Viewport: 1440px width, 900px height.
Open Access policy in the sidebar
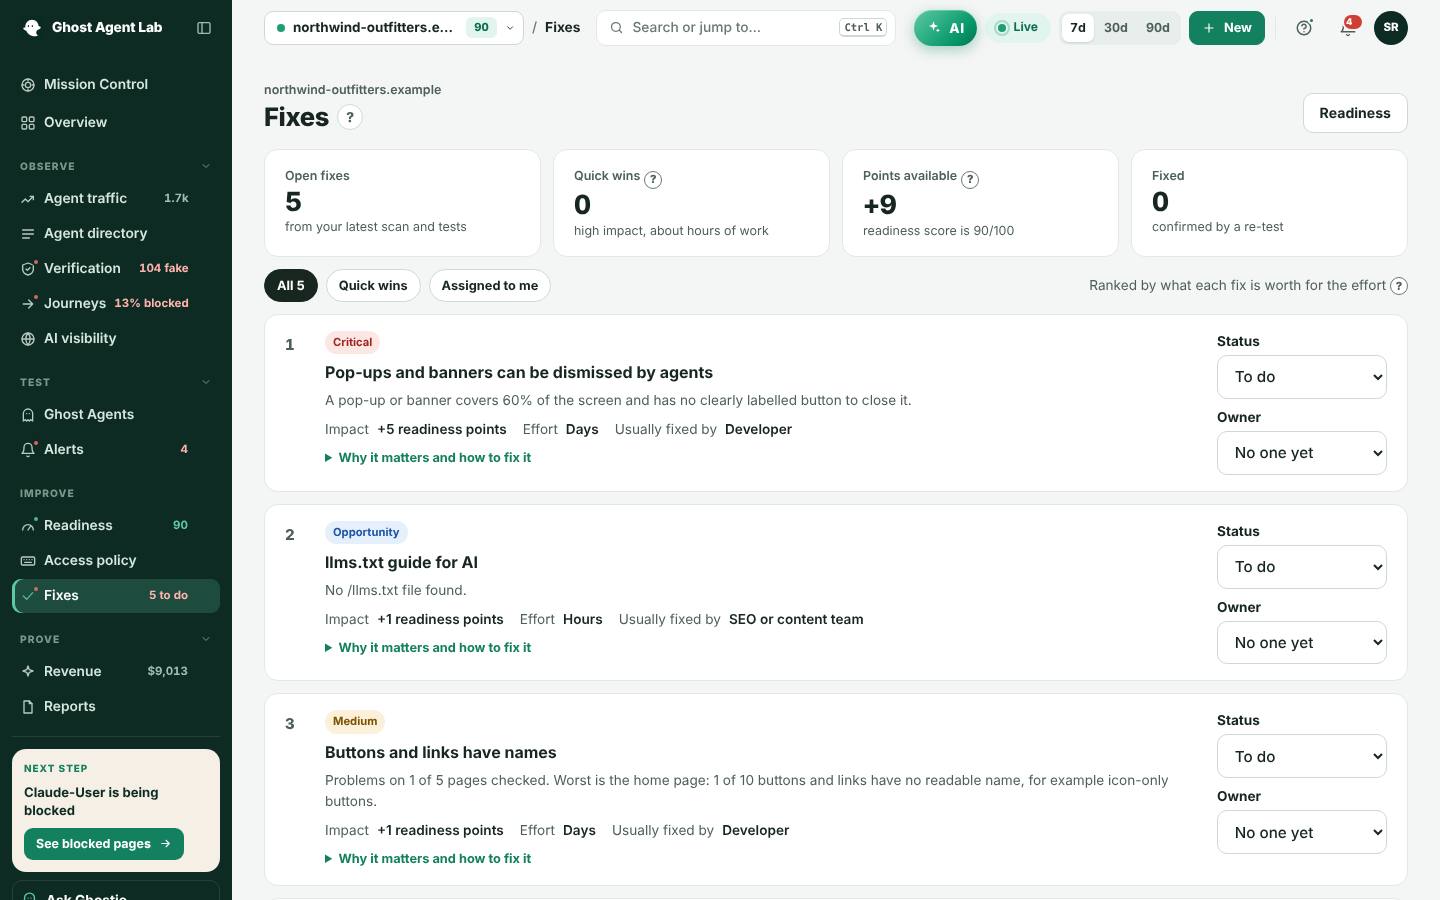point(116,561)
